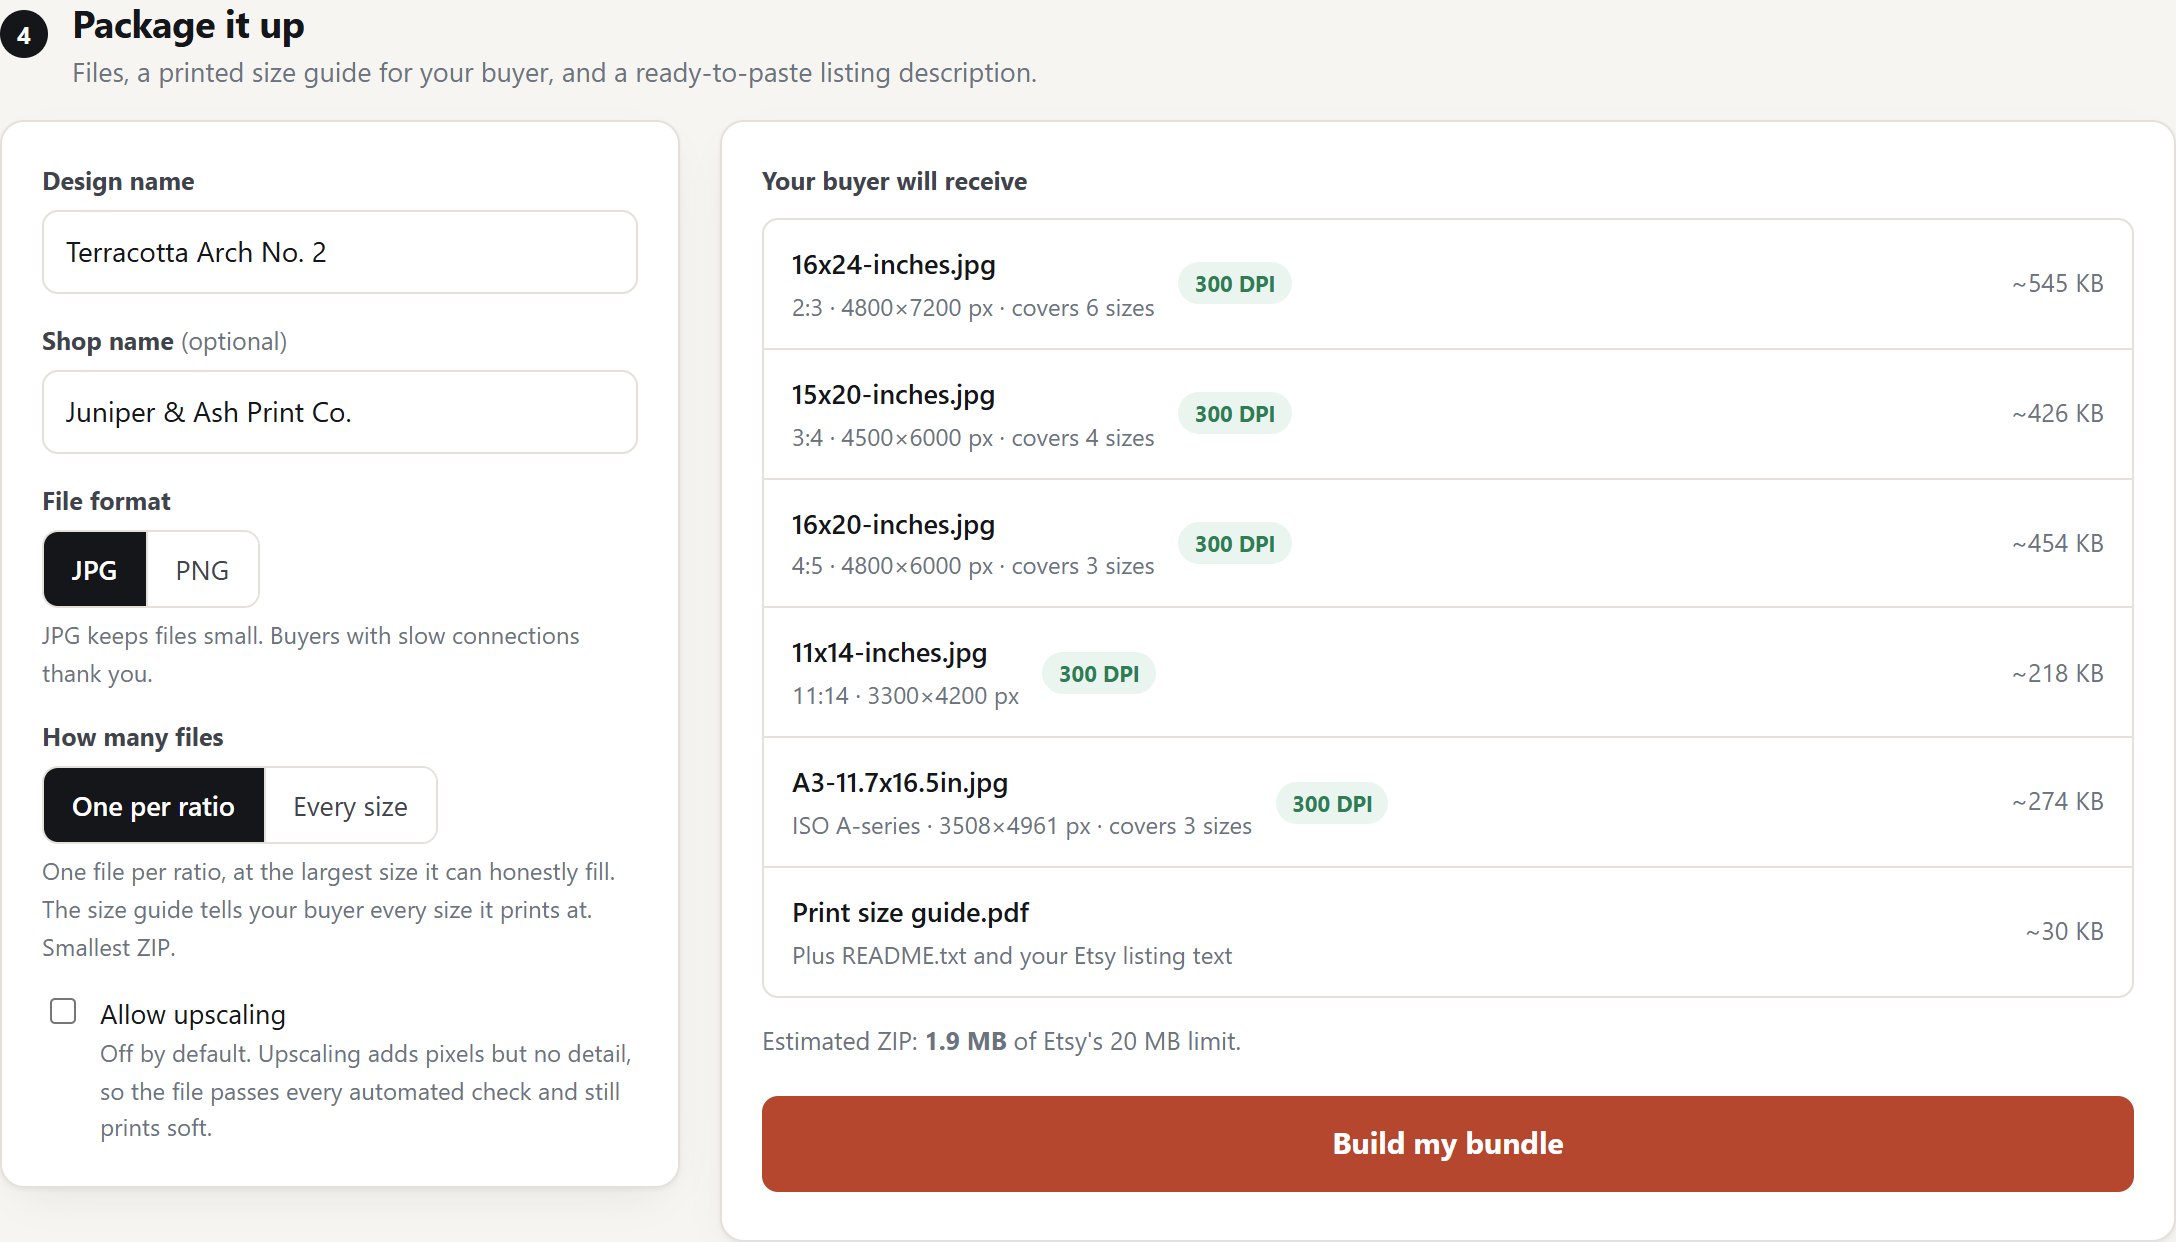Select the JPG file format

tap(95, 570)
